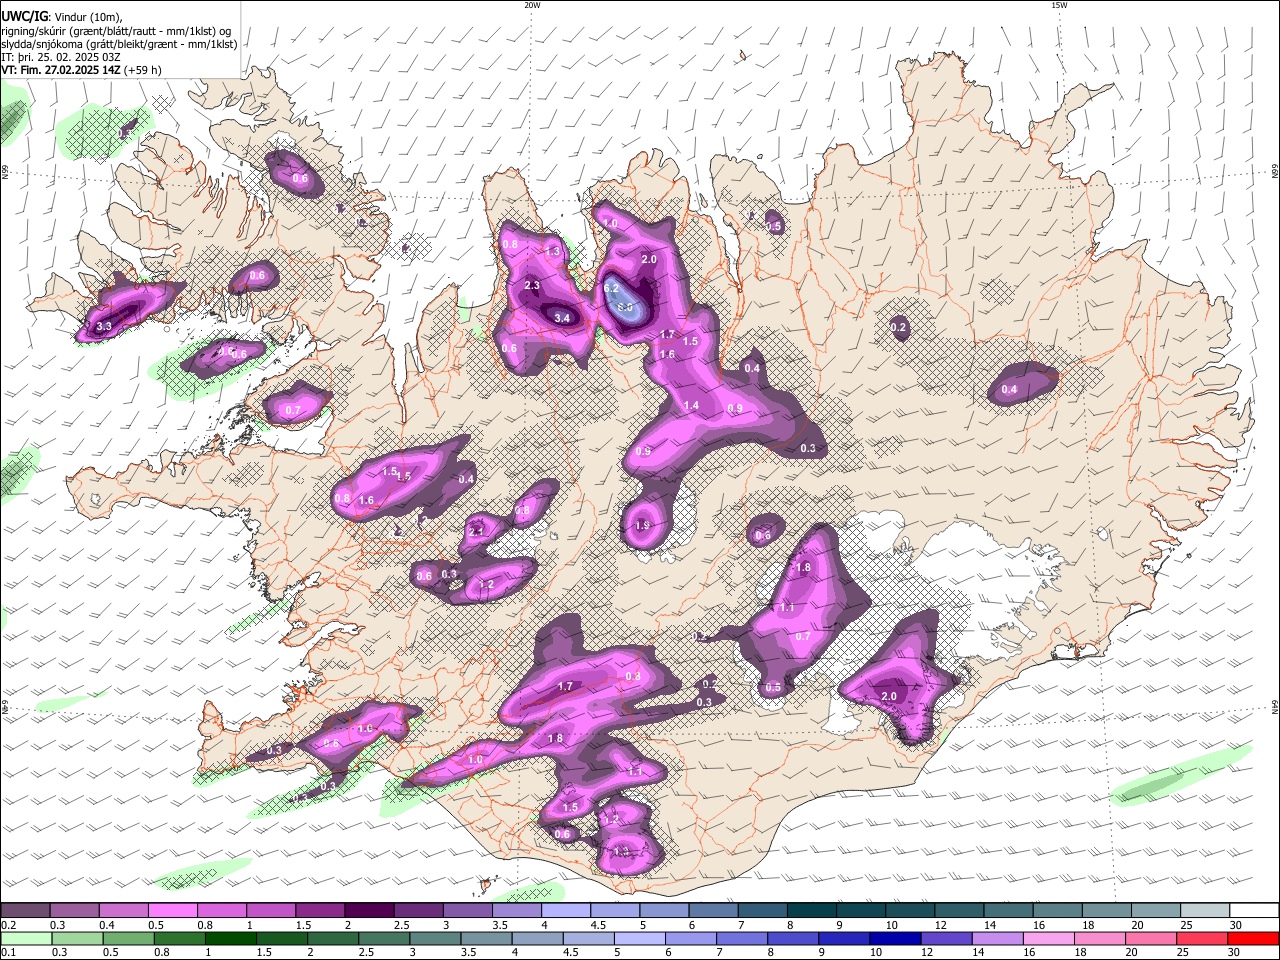The image size is (1280, 960).
Task: Click the '1.9' precipitation value label
Action: click(x=643, y=525)
